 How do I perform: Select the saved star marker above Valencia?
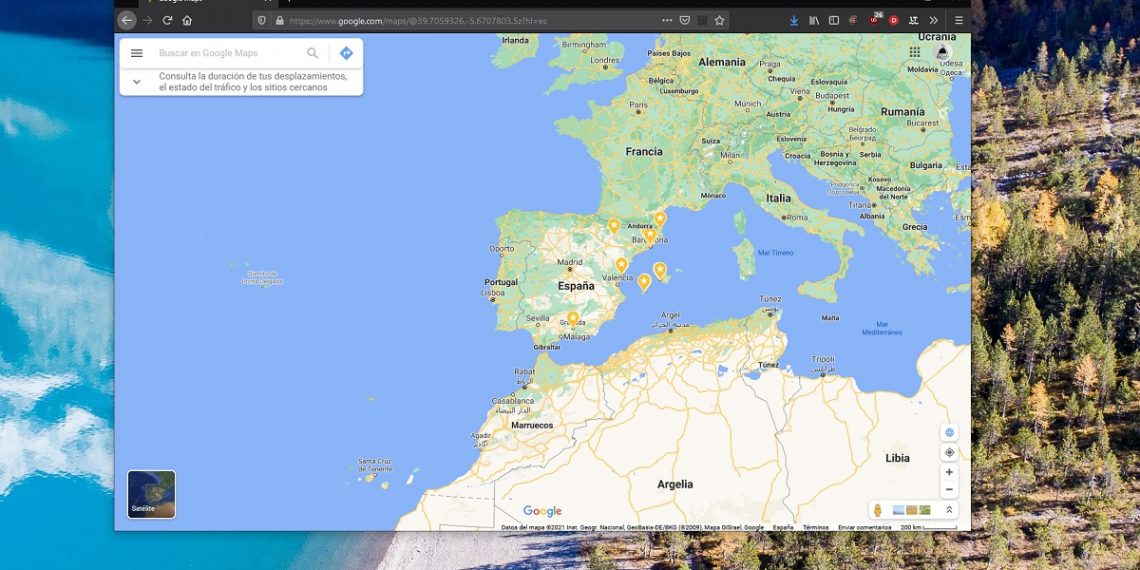tap(622, 265)
